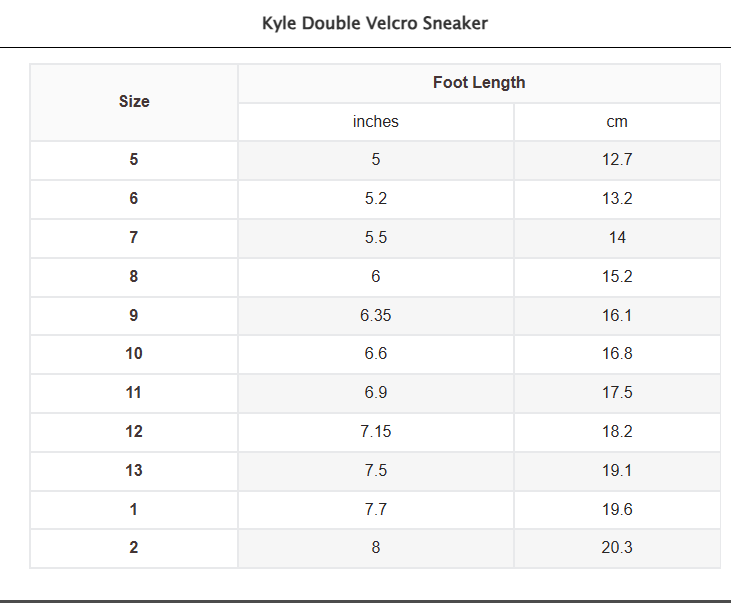Click the 15.2 cm cell
Viewport: 731px width, 603px height.
coord(617,277)
